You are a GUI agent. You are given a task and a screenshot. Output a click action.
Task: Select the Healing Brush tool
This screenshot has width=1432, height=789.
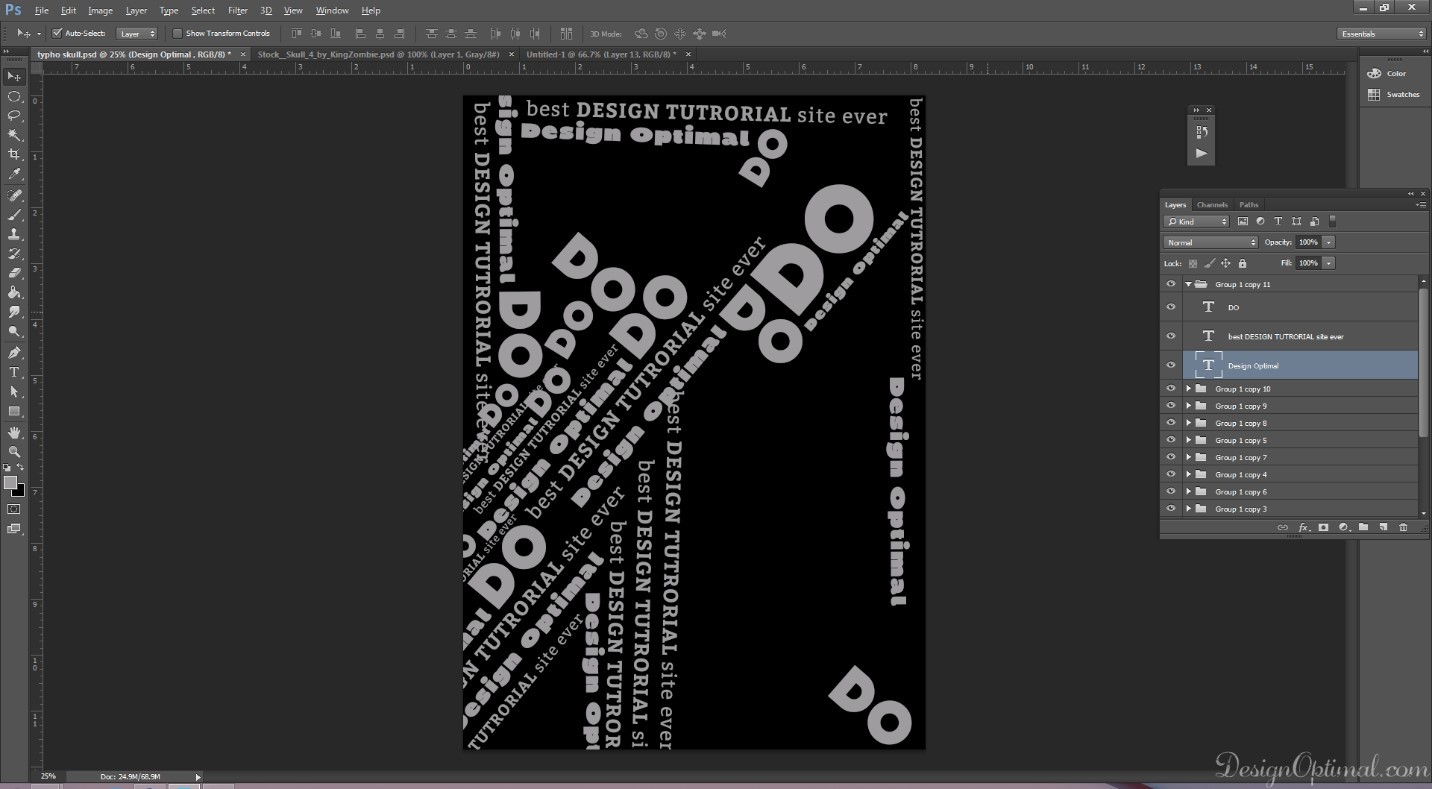tap(14, 195)
